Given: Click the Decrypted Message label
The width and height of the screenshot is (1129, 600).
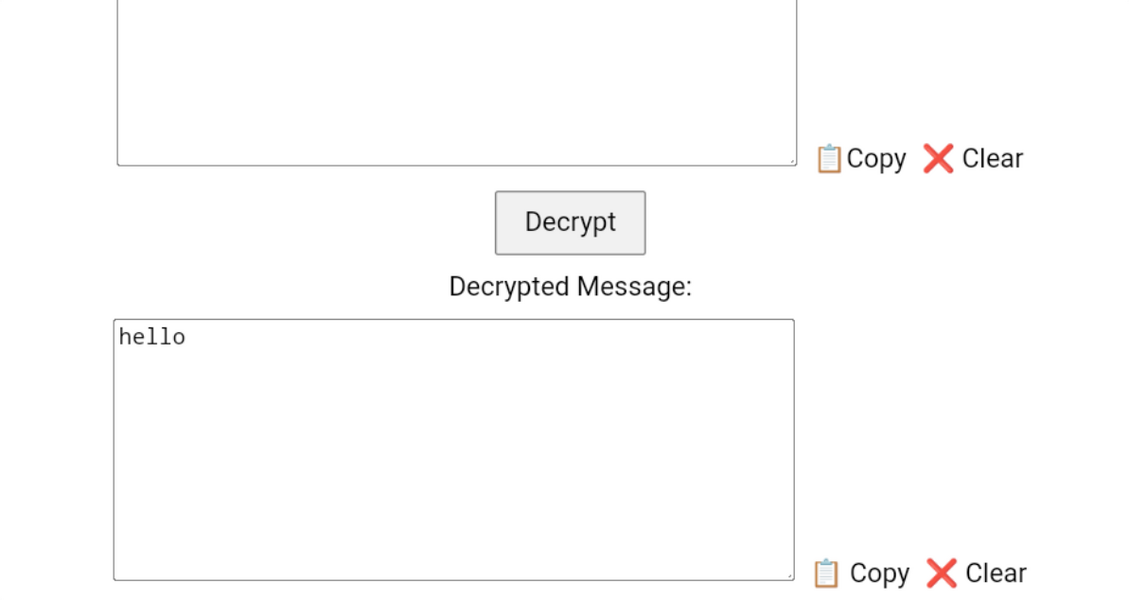Looking at the screenshot, I should point(570,287).
